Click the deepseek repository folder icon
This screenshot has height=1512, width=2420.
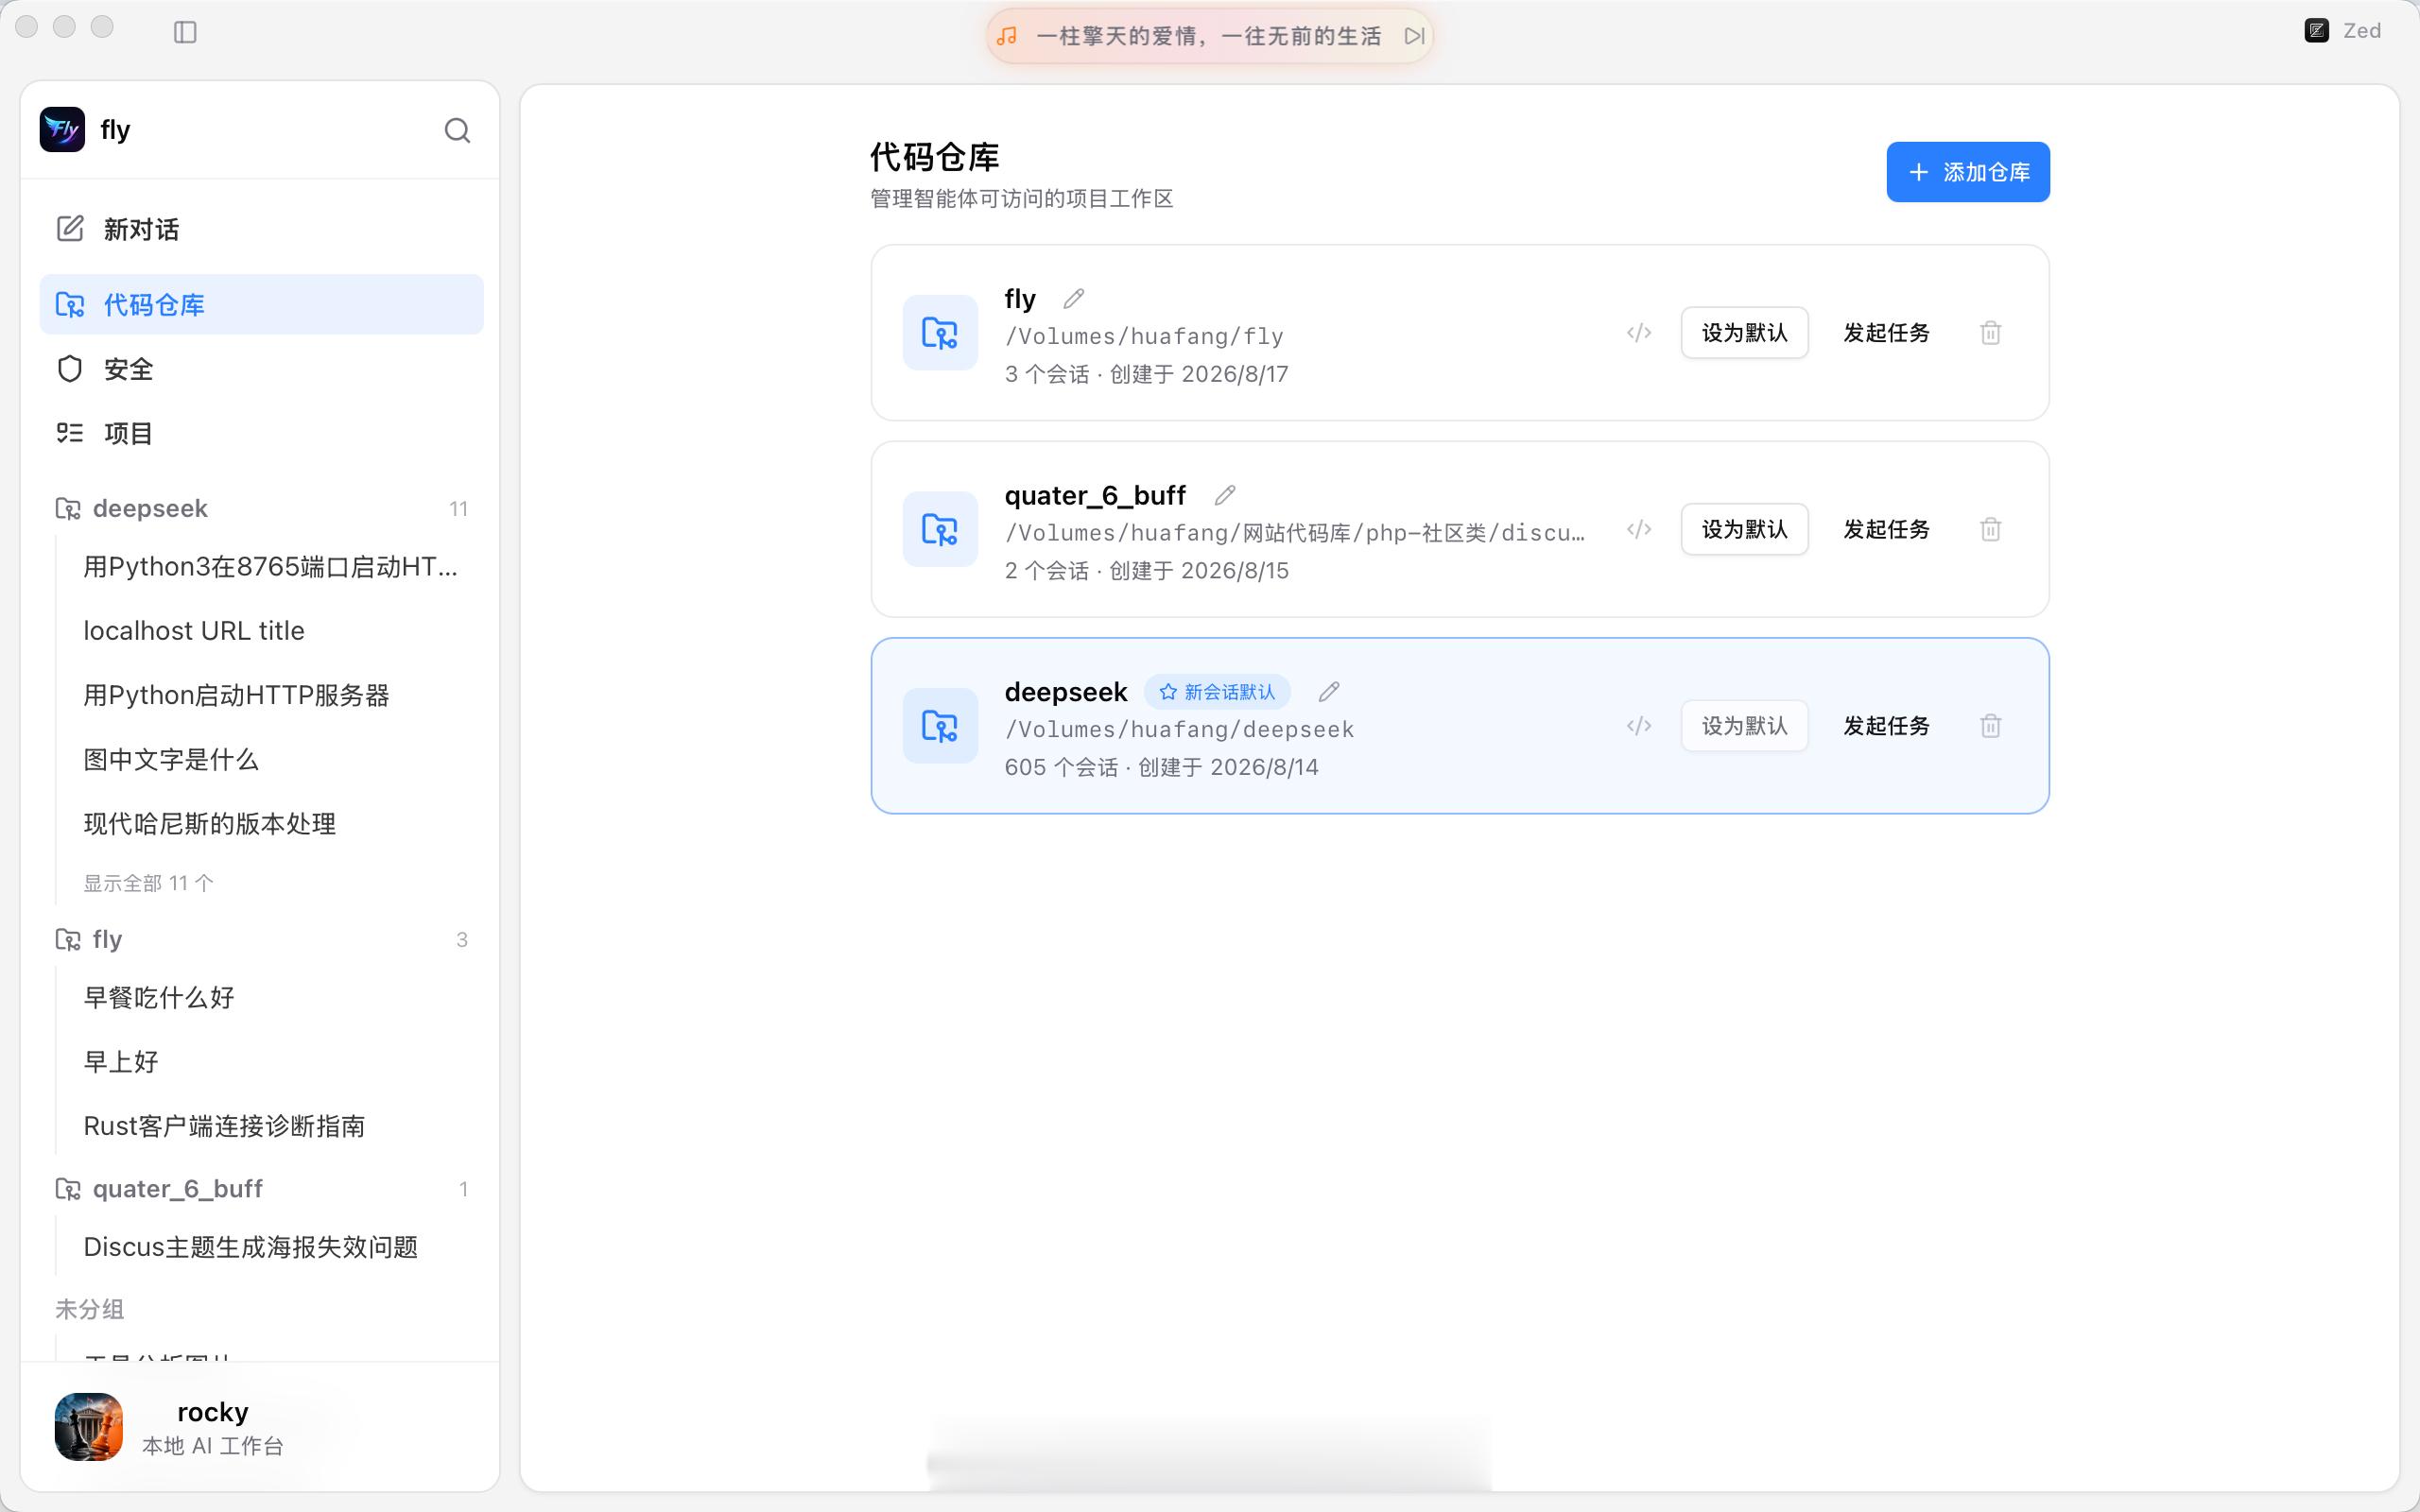point(940,726)
